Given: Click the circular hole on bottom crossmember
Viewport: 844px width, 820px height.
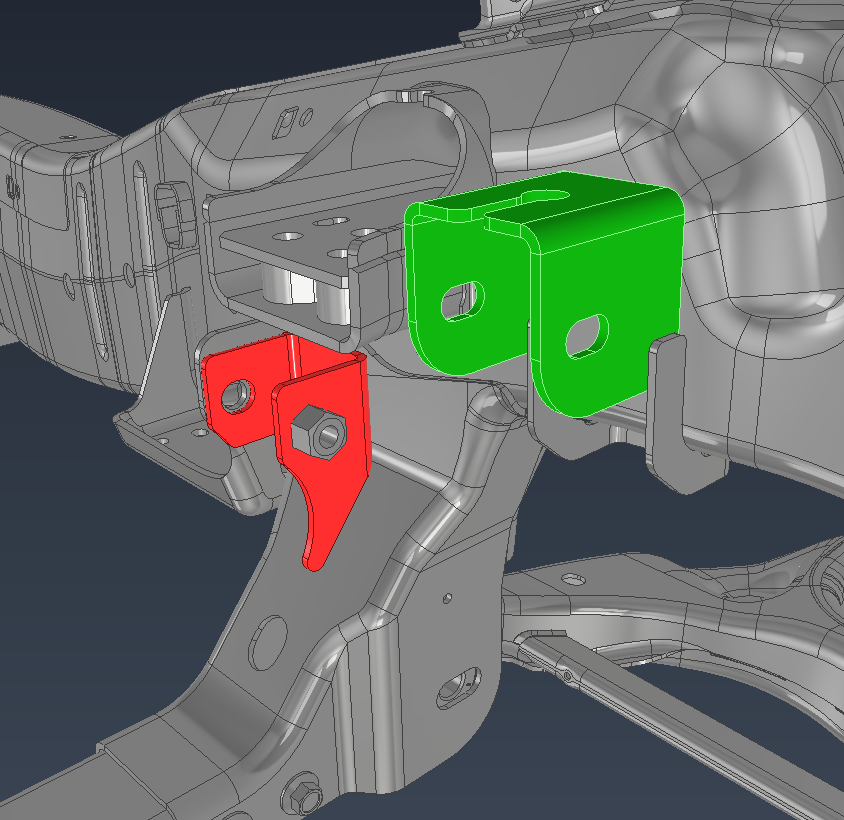Looking at the screenshot, I should click(453, 688).
